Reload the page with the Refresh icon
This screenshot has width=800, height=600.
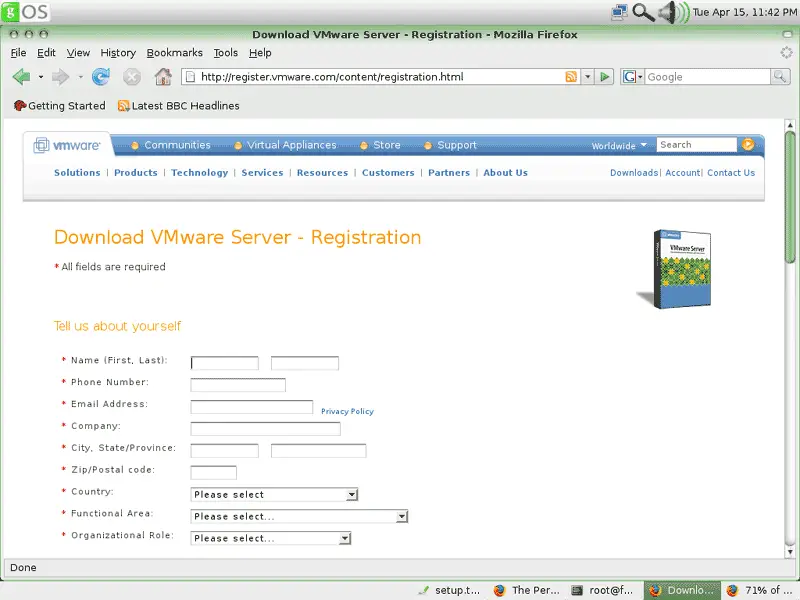tap(101, 77)
